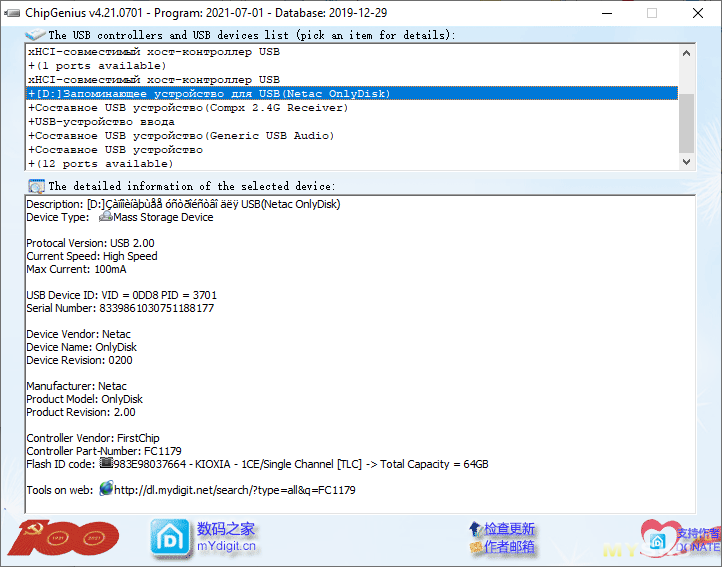The width and height of the screenshot is (722, 567).
Task: Click the author email envelope icon
Action: (x=475, y=547)
